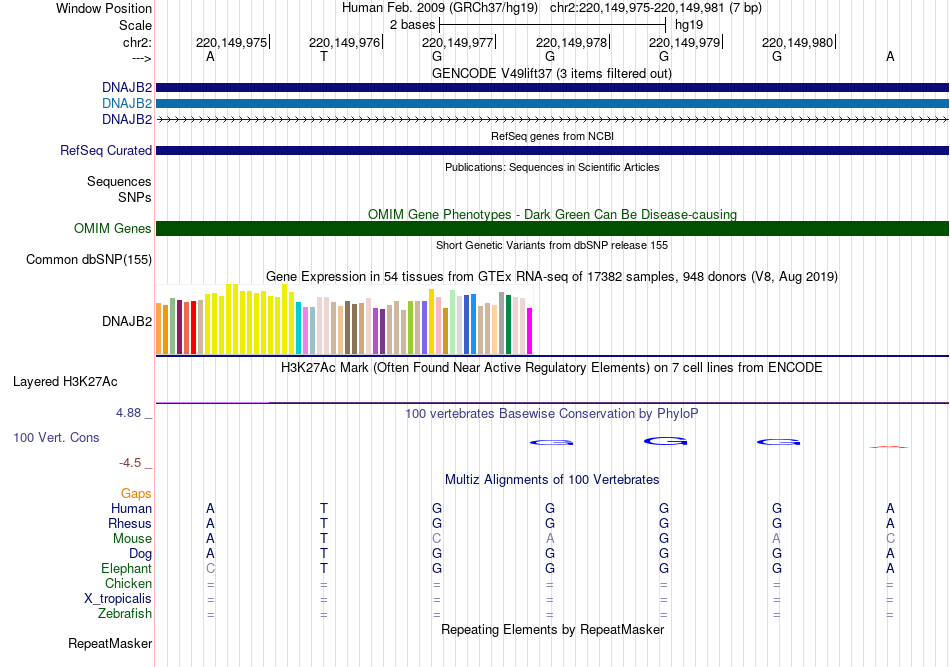
Task: Click the Sequences track label
Action: pos(119,182)
